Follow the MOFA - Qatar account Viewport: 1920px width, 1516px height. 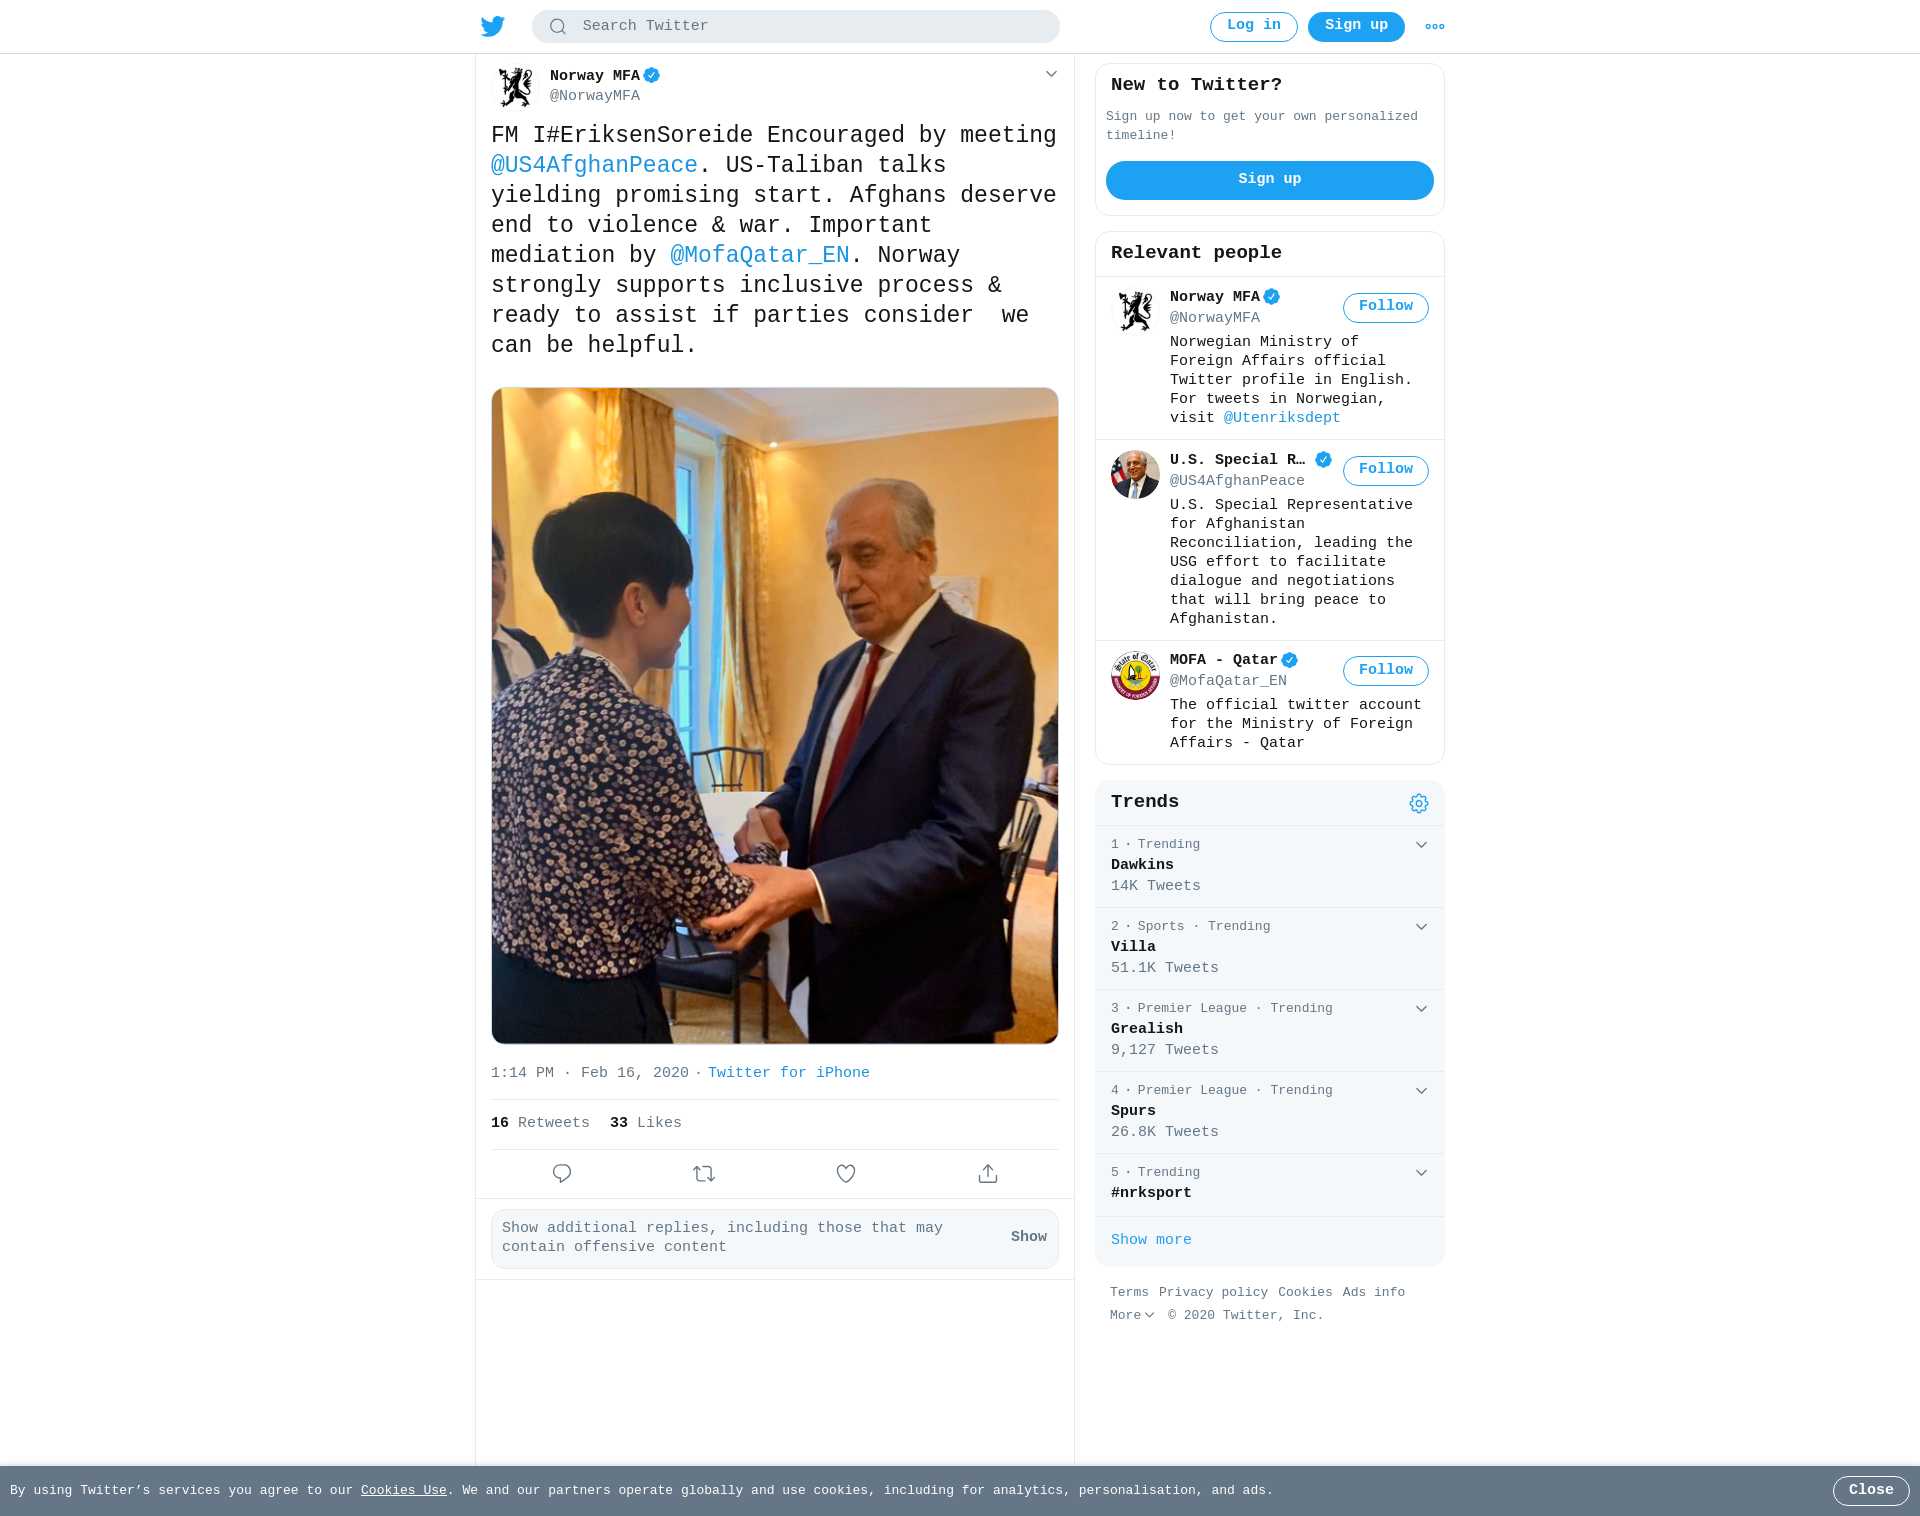coord(1385,671)
